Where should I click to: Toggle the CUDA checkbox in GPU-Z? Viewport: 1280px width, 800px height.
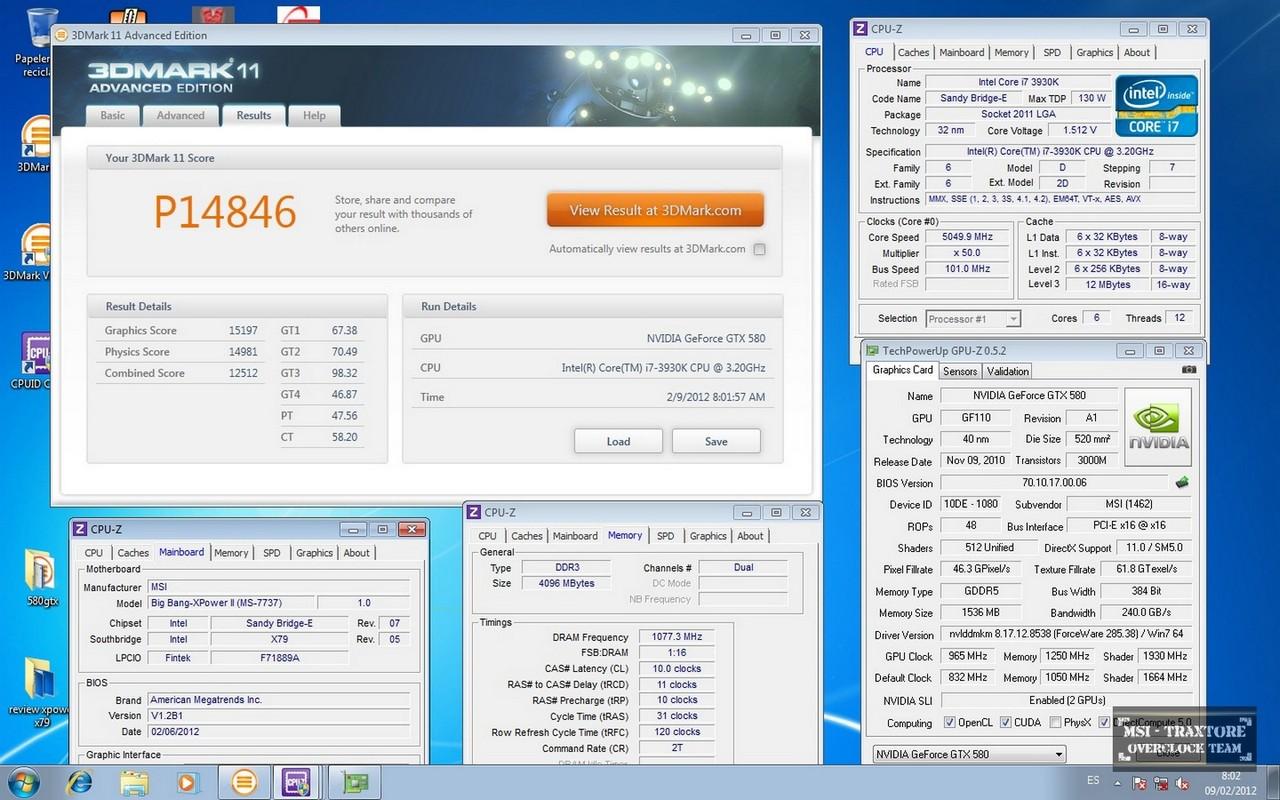click(1005, 723)
